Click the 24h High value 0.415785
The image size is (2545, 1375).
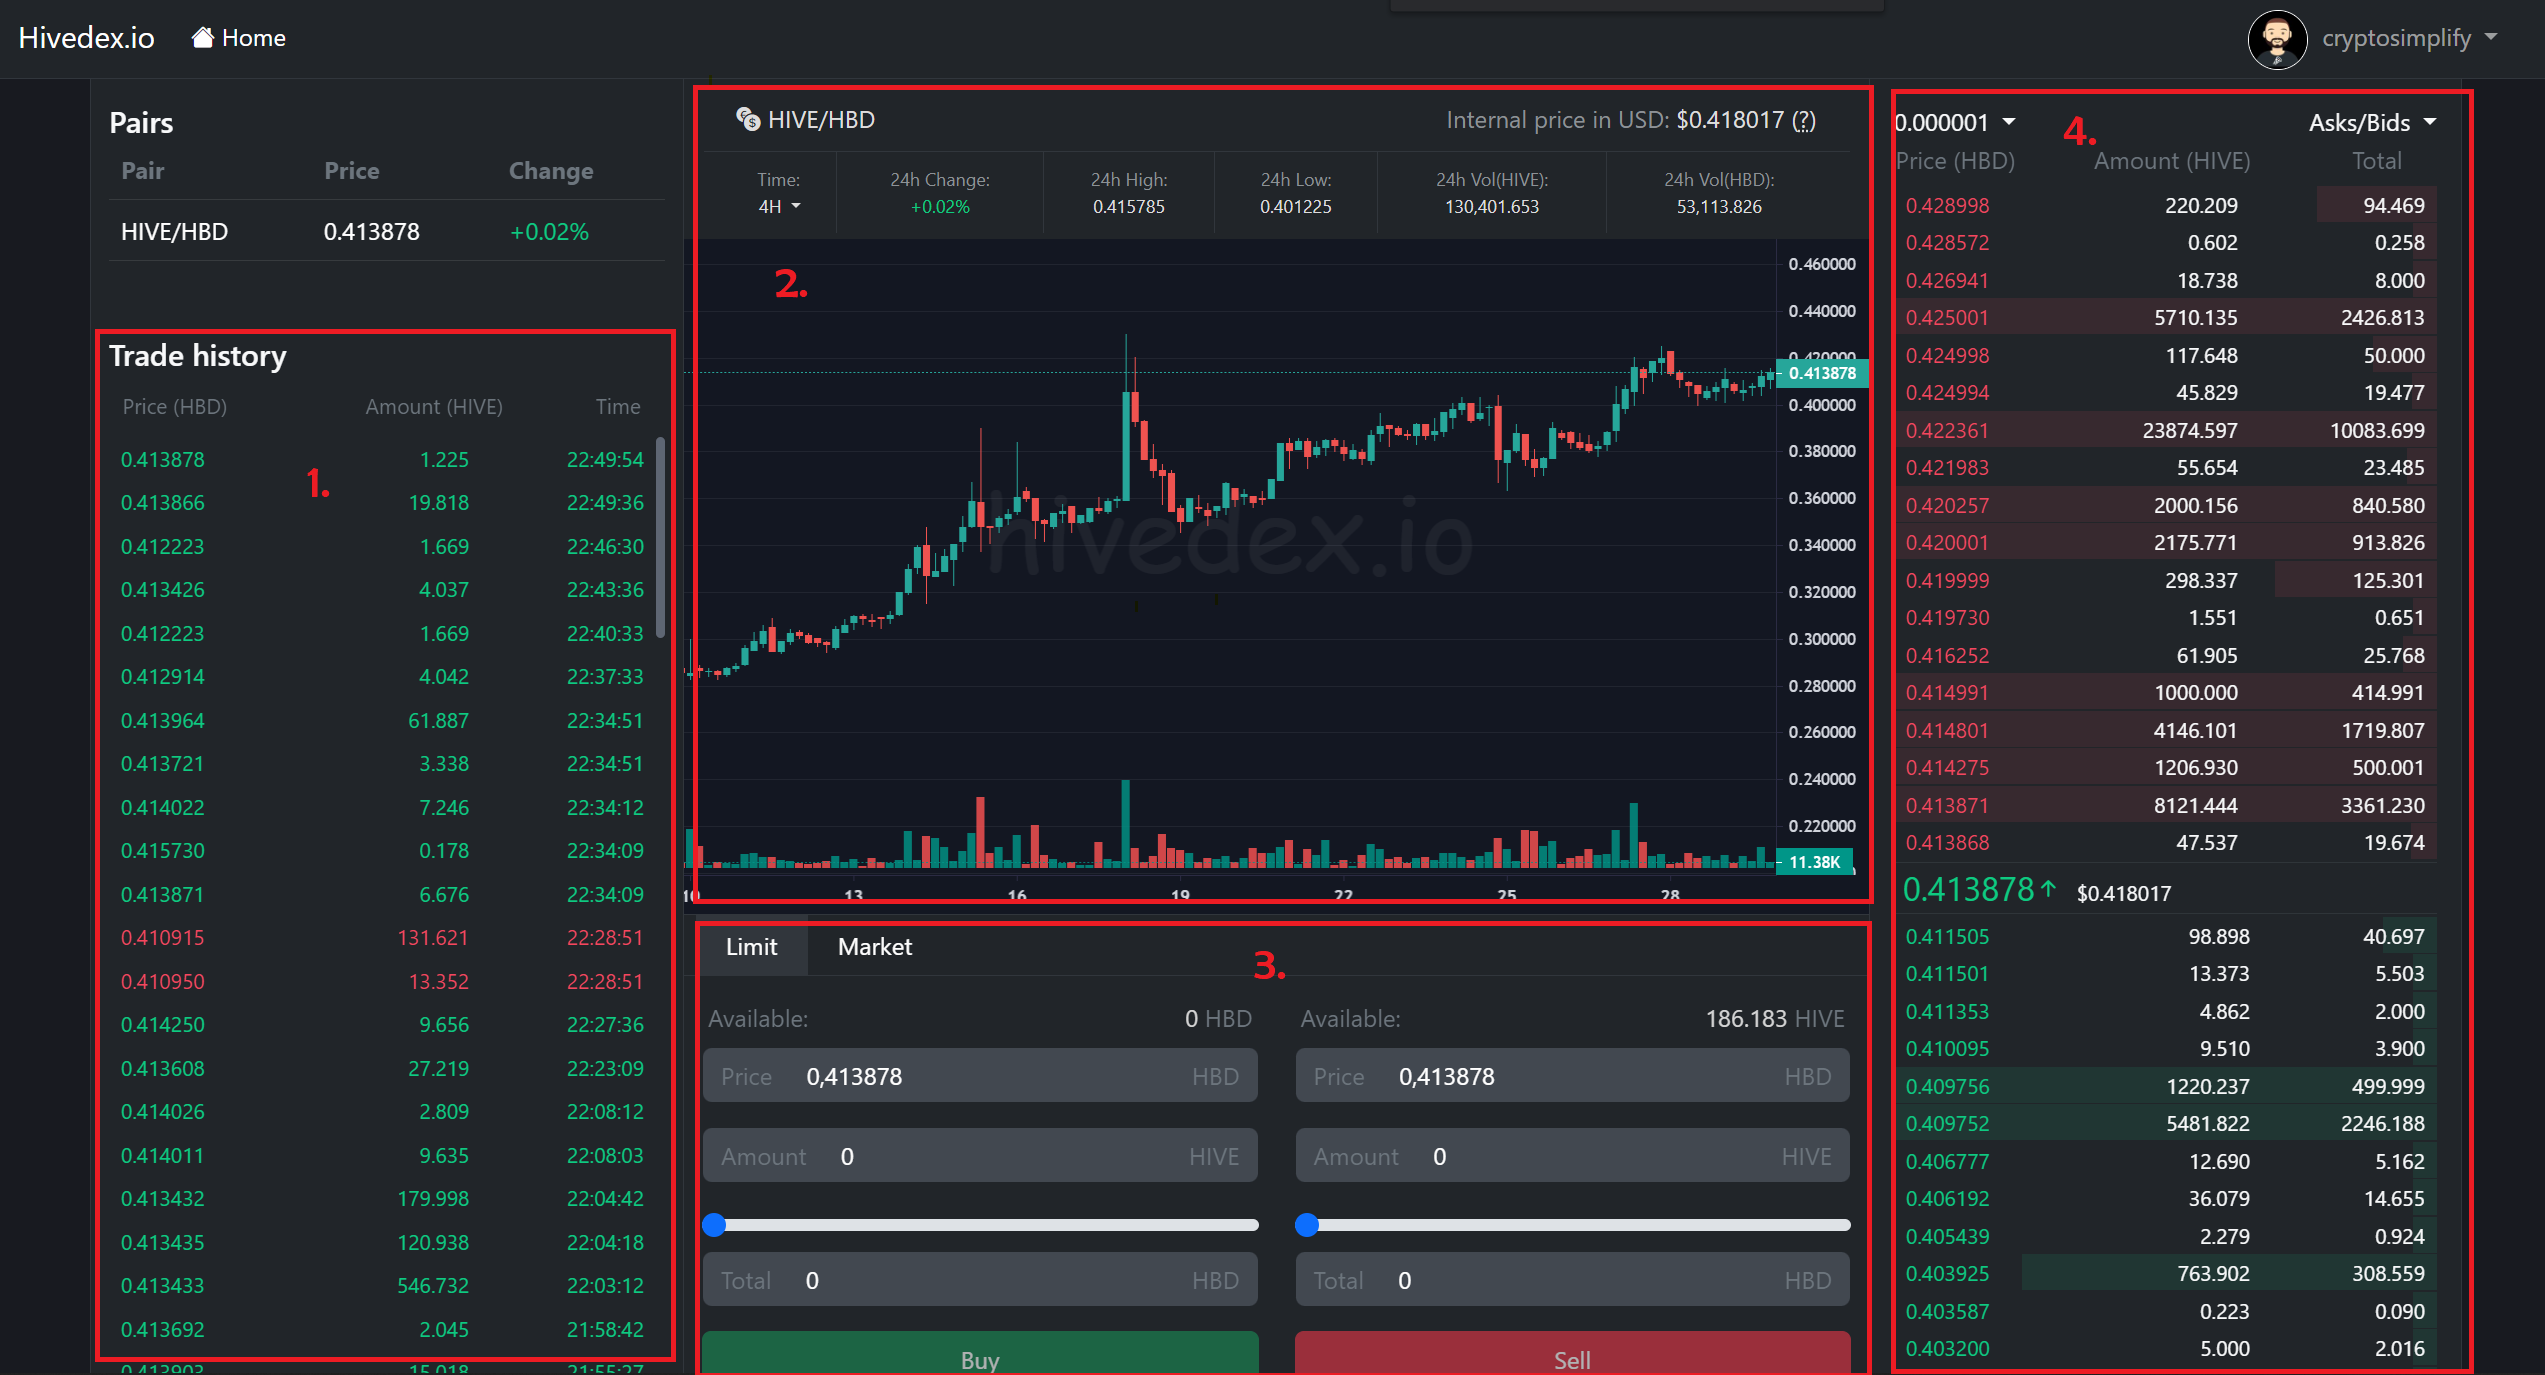(1129, 207)
